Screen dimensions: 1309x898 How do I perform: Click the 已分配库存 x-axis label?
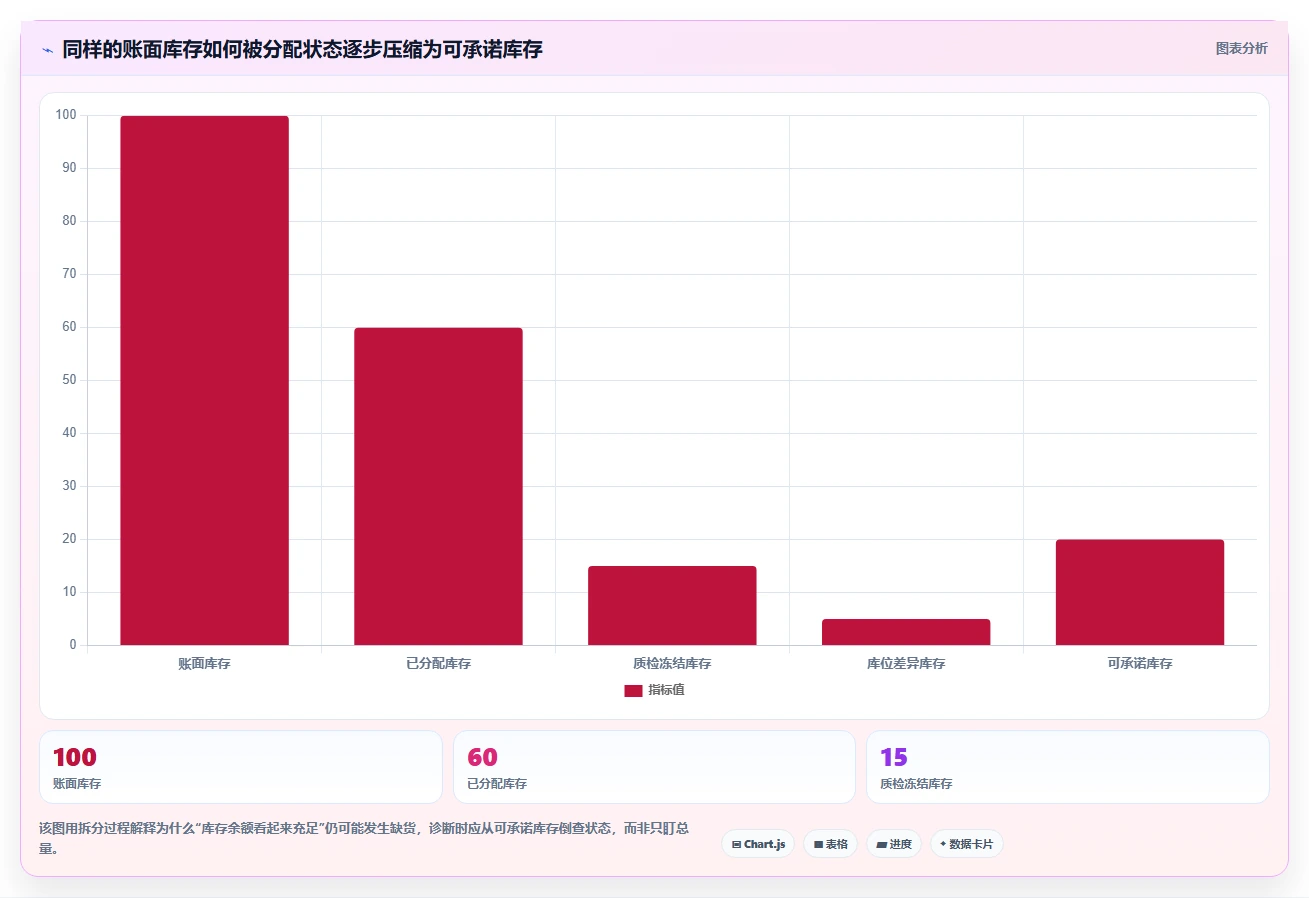click(x=438, y=664)
